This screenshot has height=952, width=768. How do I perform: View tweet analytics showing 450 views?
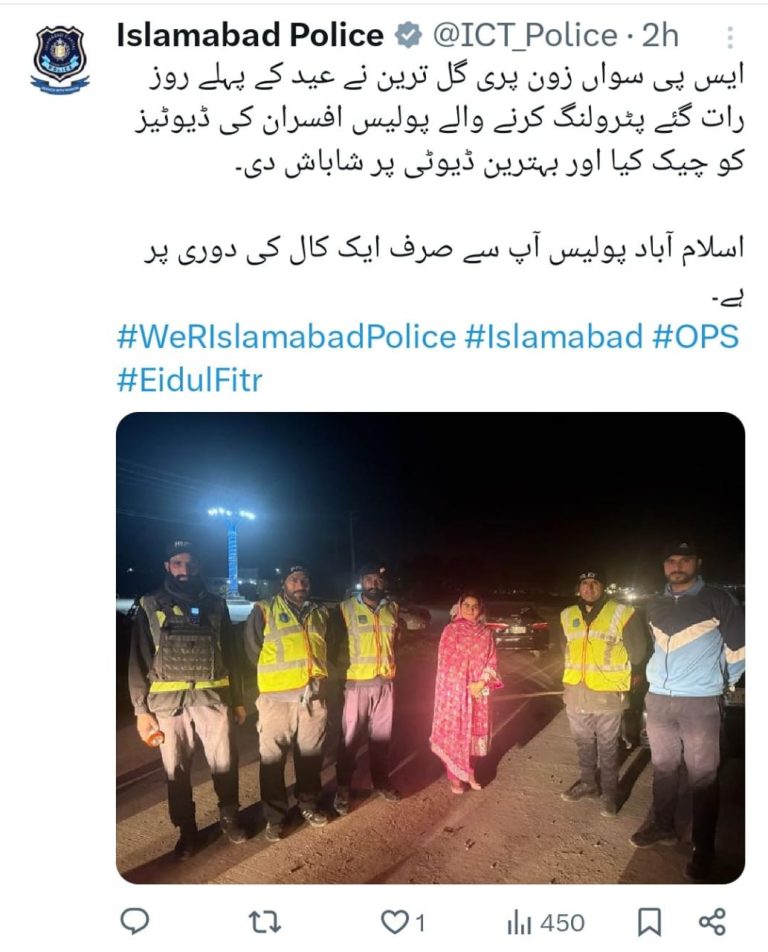point(546,923)
